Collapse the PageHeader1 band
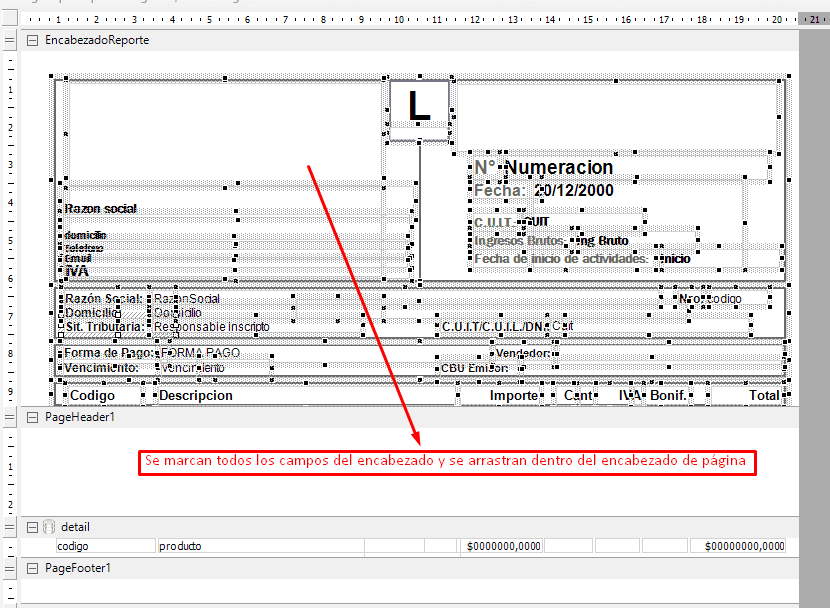 pos(32,417)
